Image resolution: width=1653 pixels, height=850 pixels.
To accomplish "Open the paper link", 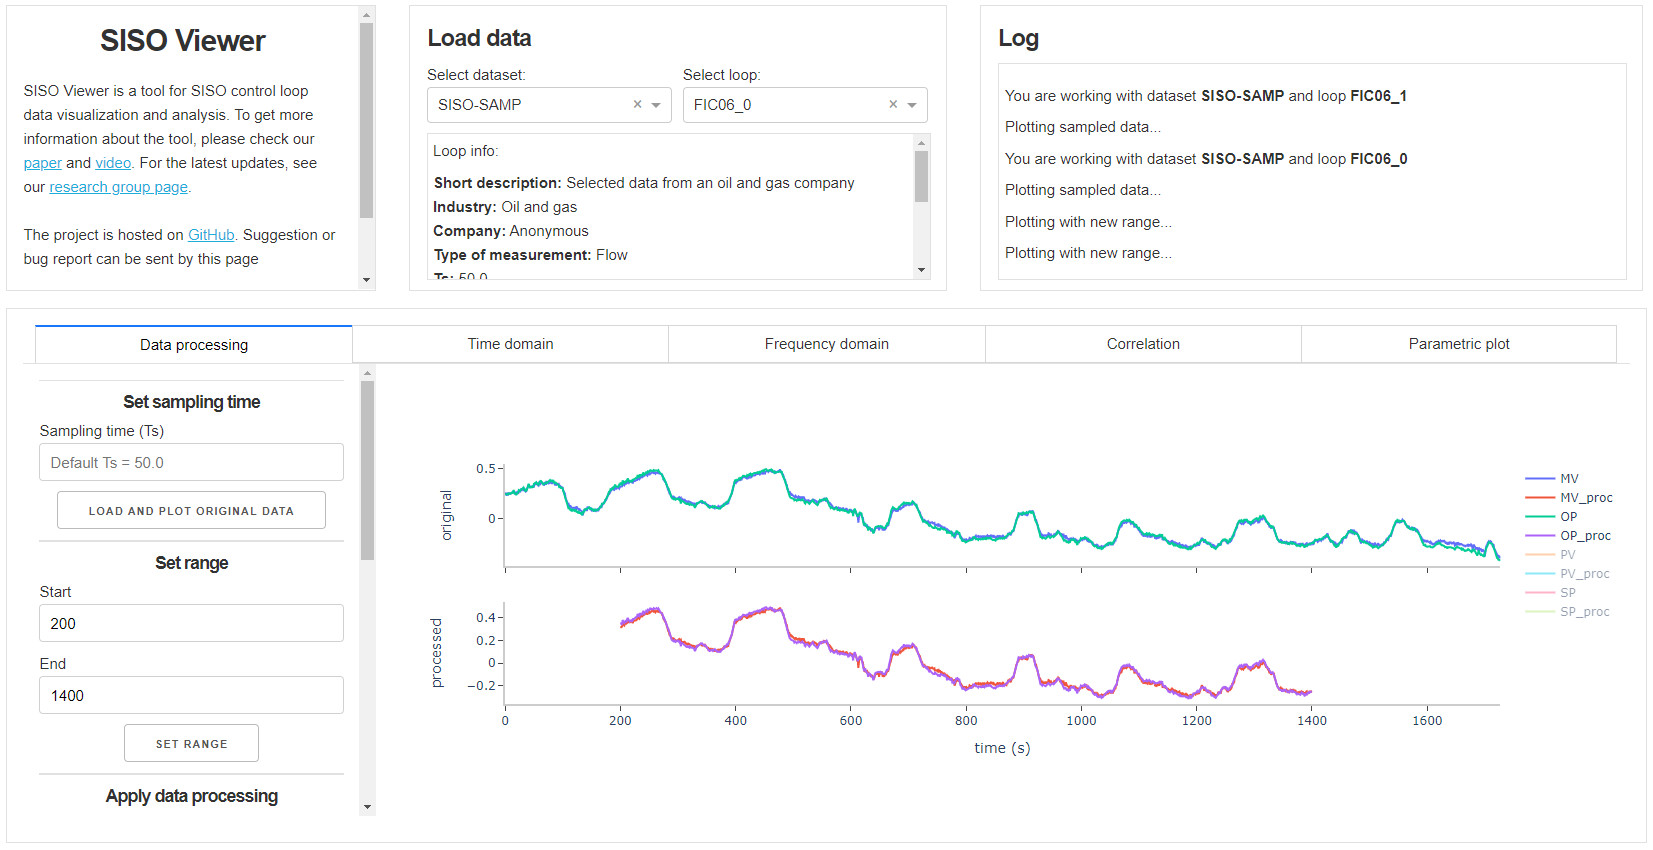I will coord(43,163).
